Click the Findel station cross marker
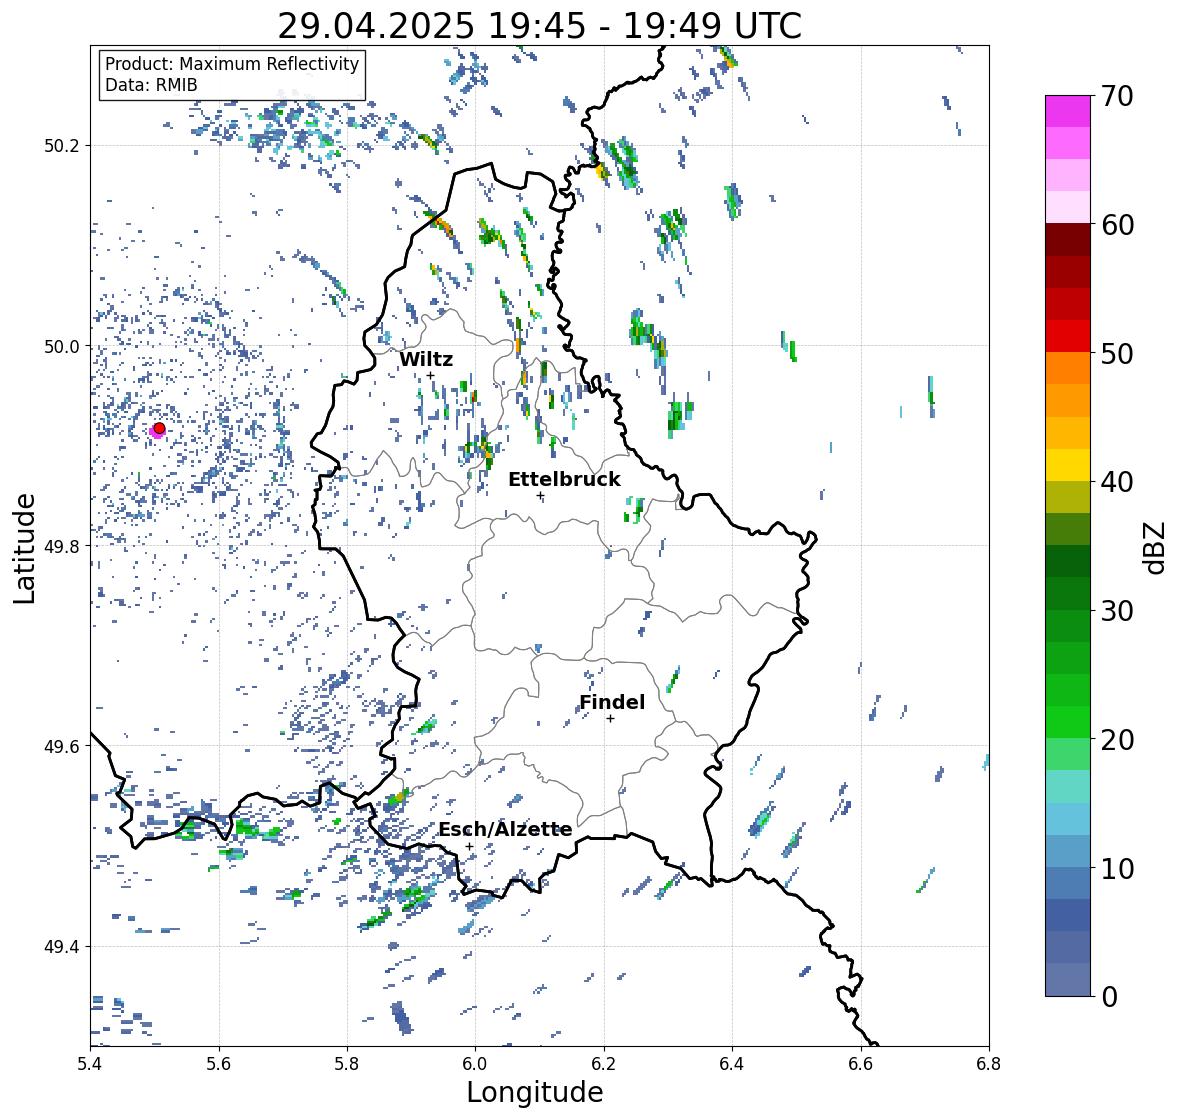1179x1117 pixels. [x=611, y=719]
